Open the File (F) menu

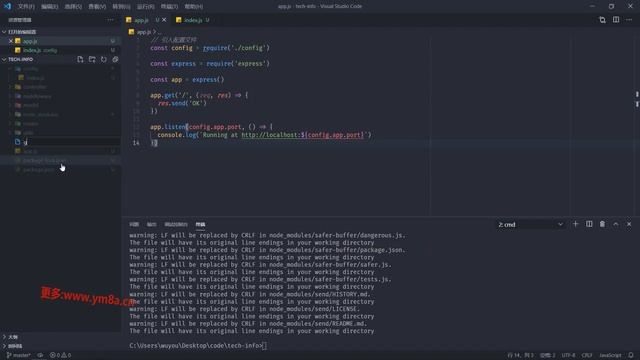pyautogui.click(x=26, y=7)
